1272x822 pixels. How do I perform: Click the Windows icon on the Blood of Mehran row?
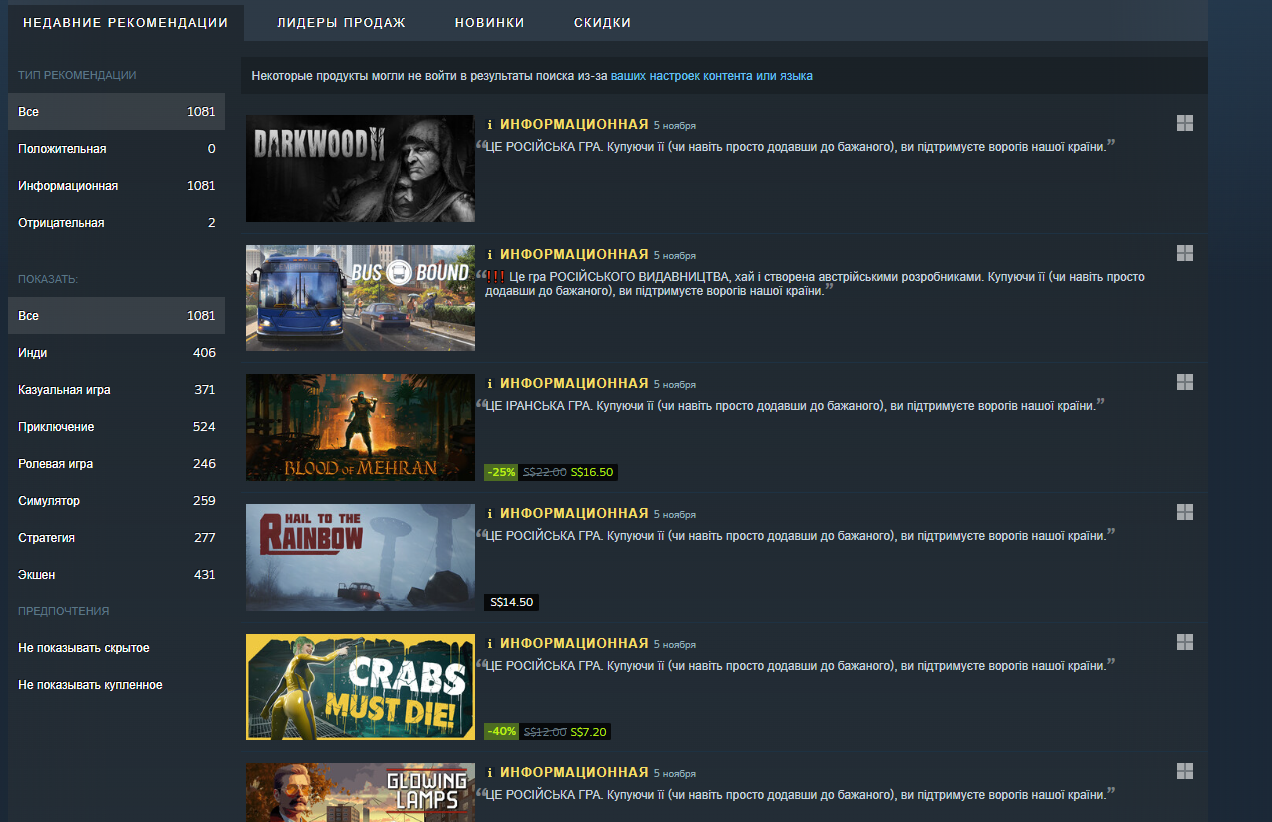[x=1185, y=382]
